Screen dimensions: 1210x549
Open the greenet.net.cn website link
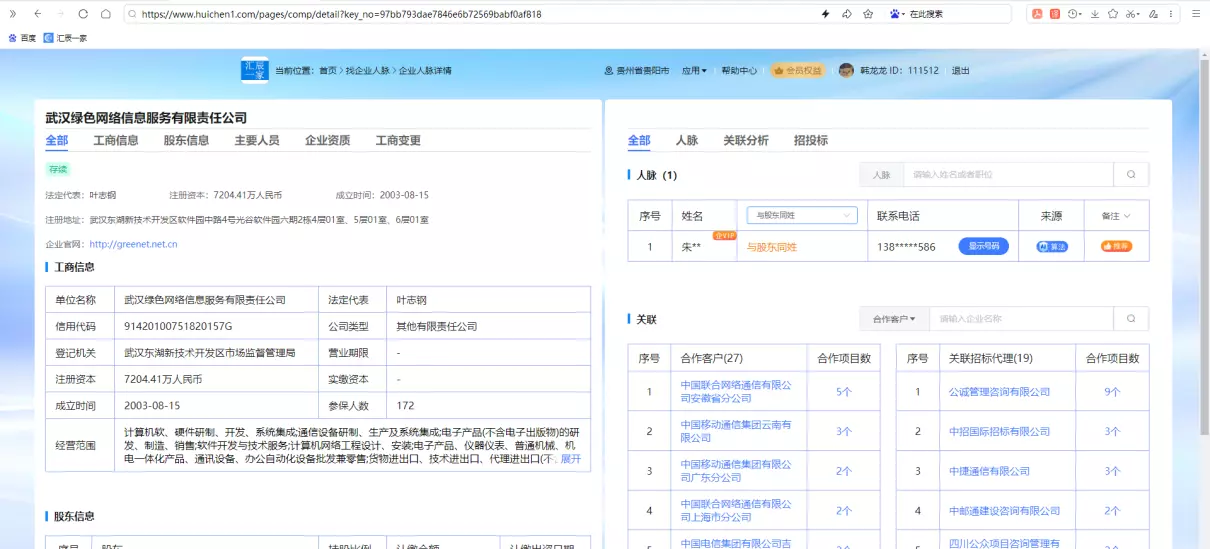point(133,244)
